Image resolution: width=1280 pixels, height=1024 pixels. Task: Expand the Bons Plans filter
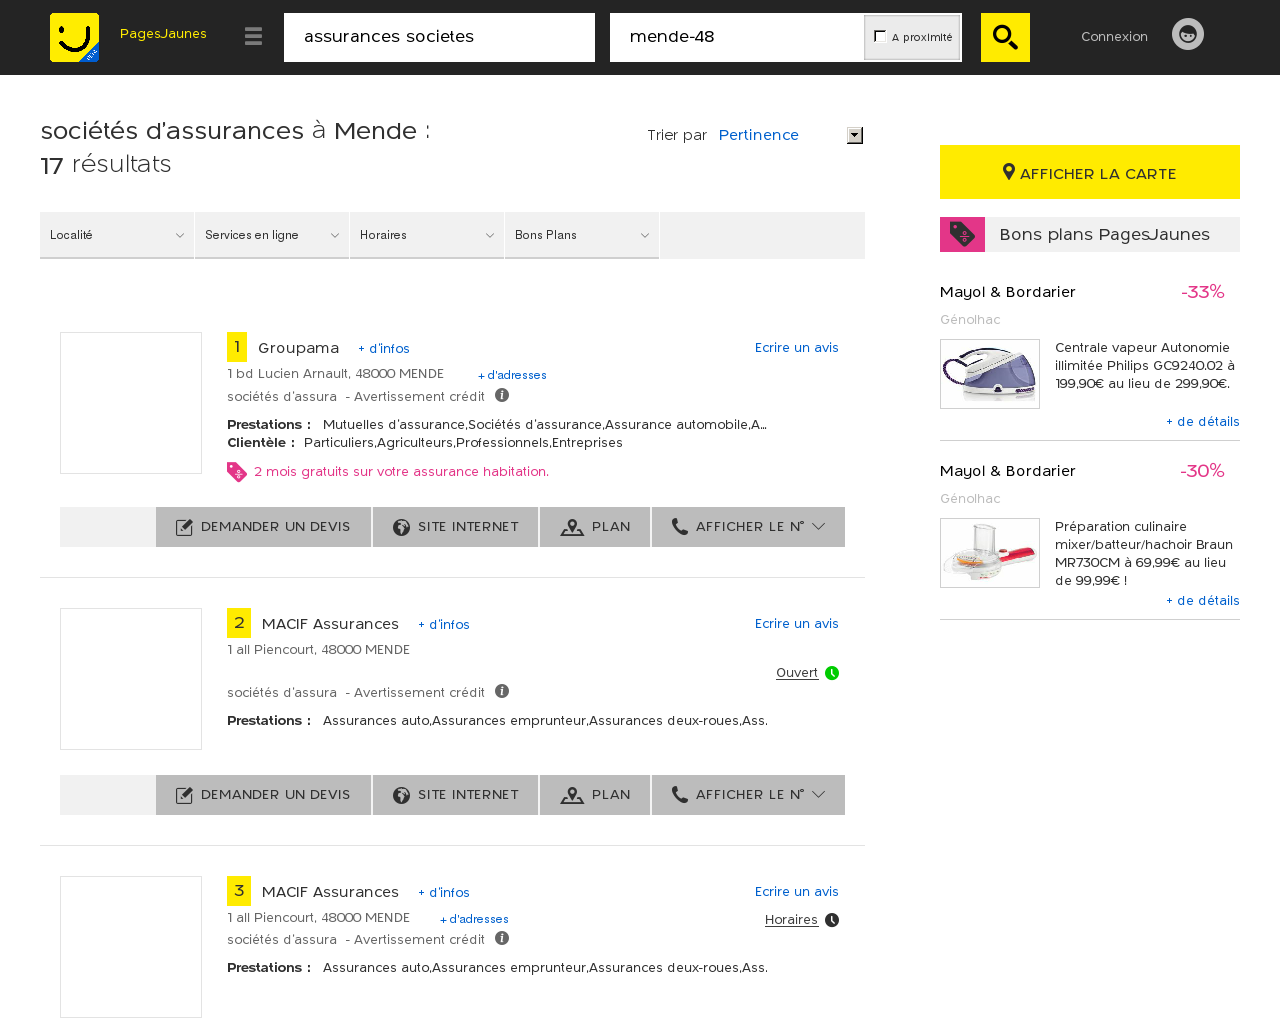[582, 235]
